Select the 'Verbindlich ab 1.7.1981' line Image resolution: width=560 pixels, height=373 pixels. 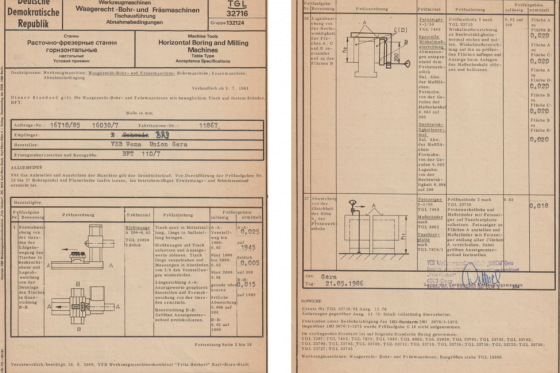coord(220,88)
